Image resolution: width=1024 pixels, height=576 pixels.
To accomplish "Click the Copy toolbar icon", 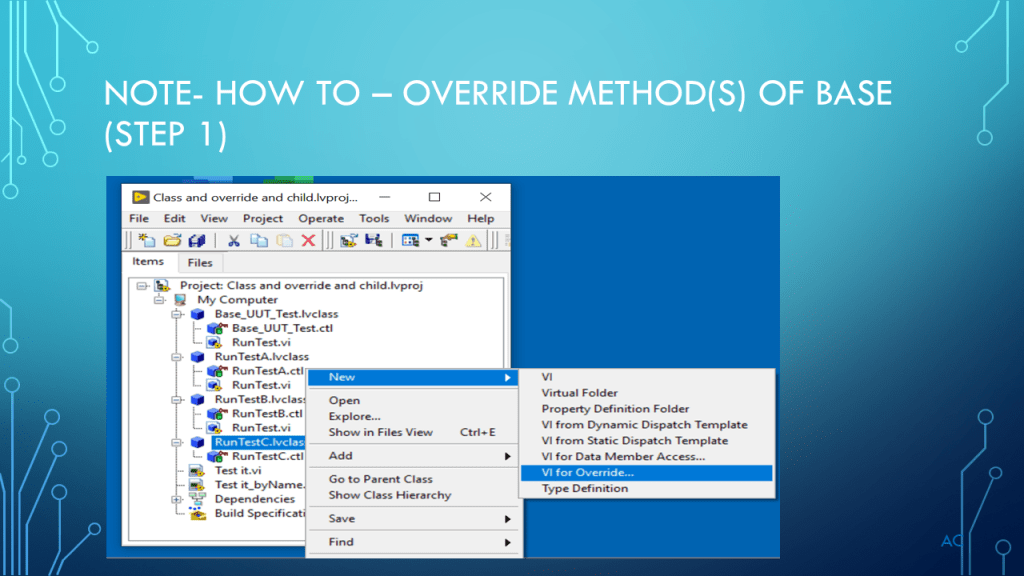I will click(258, 240).
